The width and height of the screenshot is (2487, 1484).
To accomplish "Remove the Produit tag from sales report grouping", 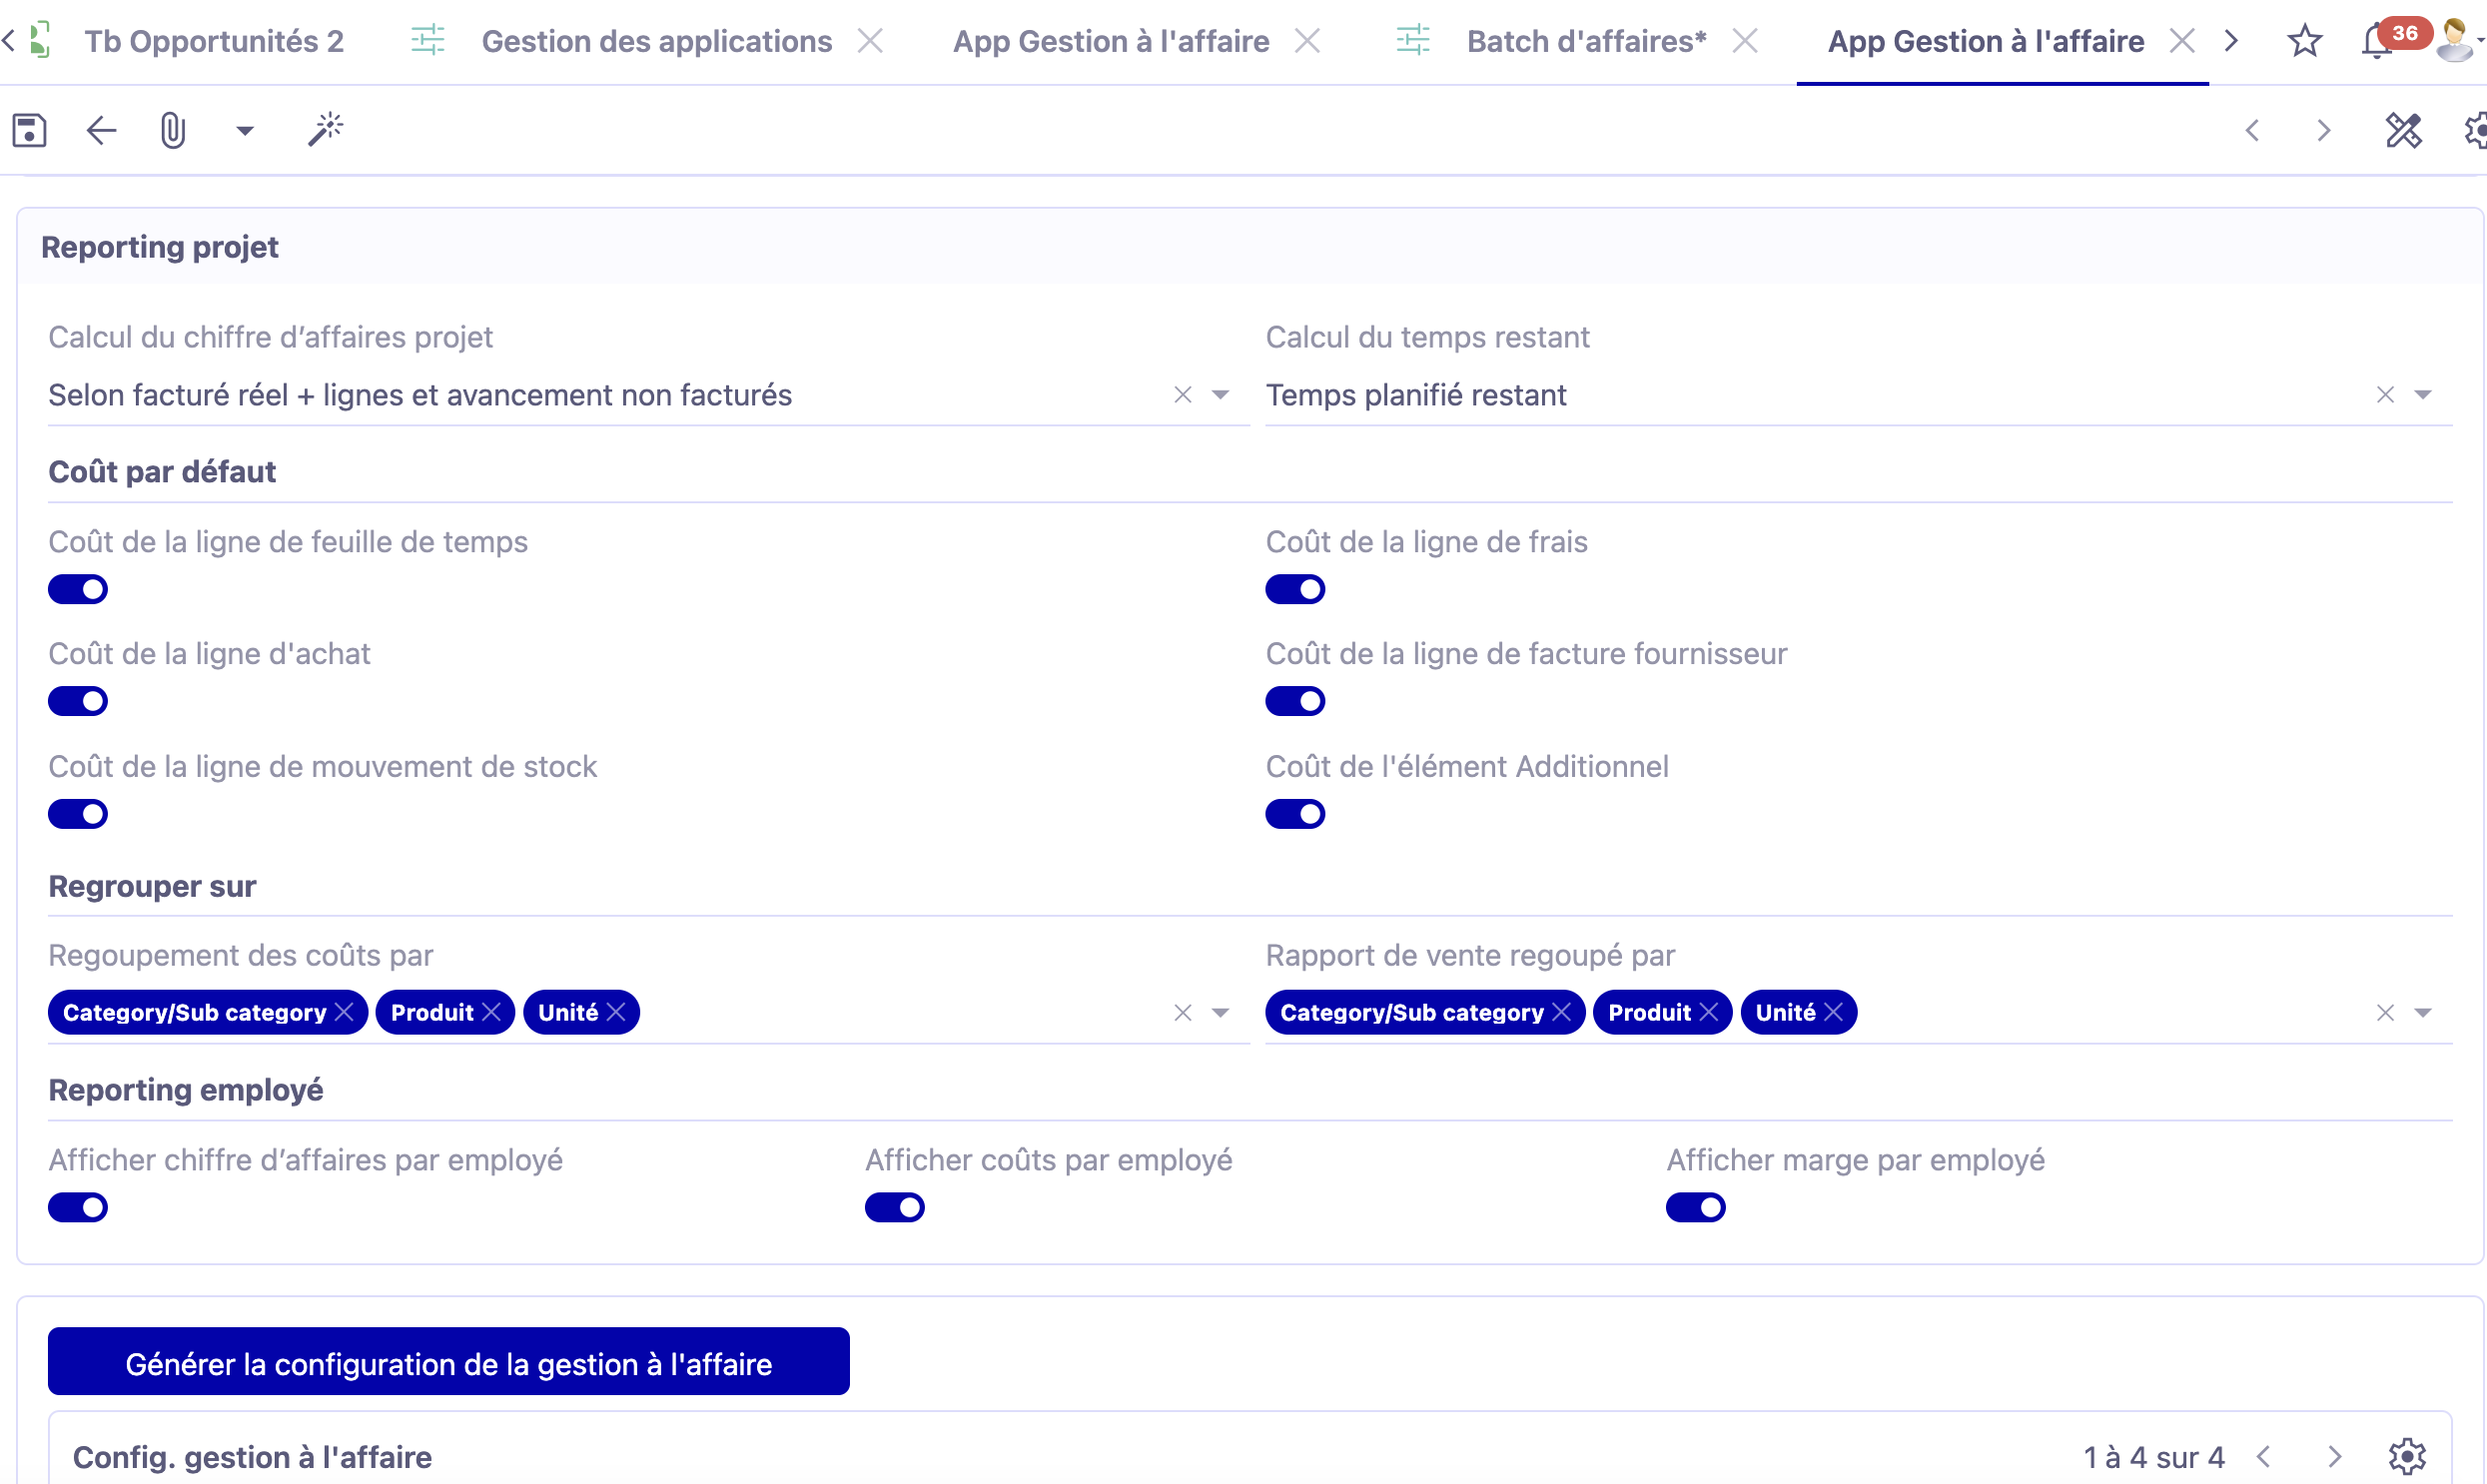I will (x=1710, y=1012).
